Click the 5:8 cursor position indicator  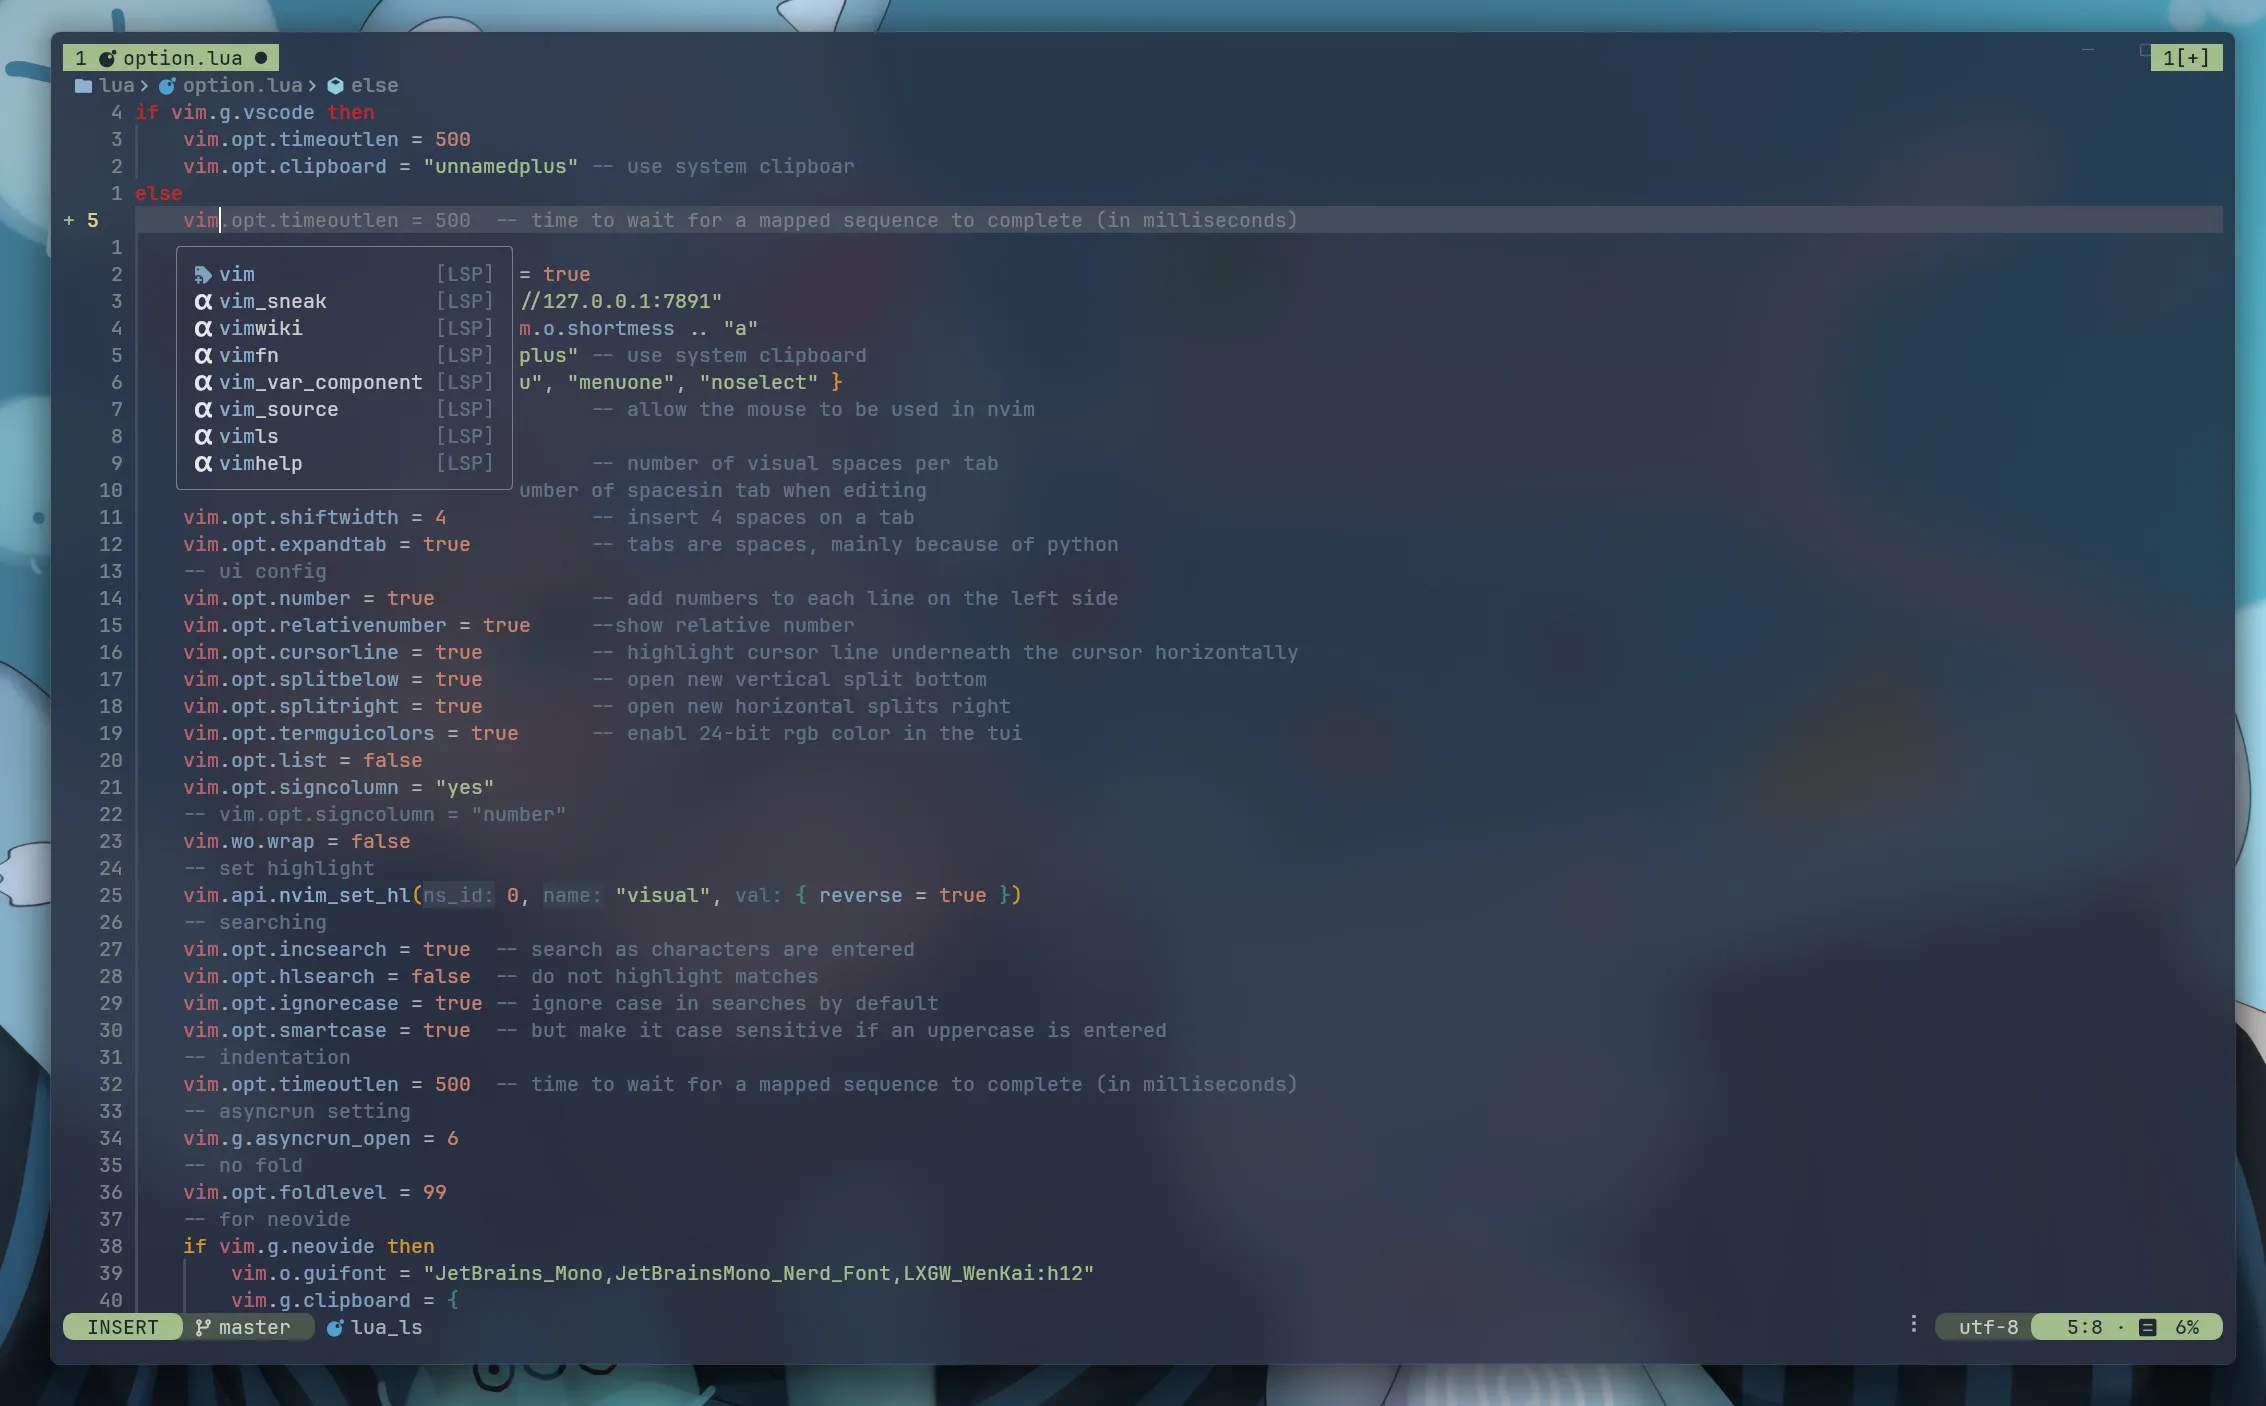2084,1327
